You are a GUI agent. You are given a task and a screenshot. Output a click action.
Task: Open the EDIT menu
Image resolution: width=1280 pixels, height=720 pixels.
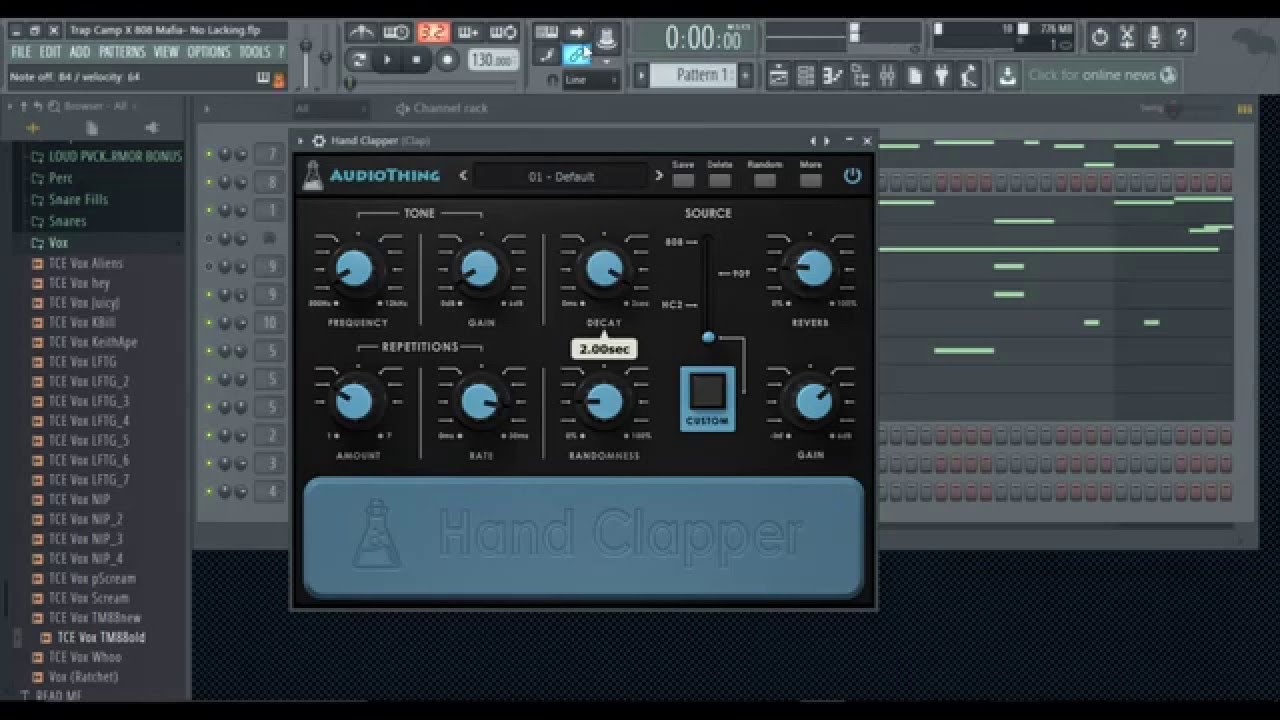coord(50,52)
